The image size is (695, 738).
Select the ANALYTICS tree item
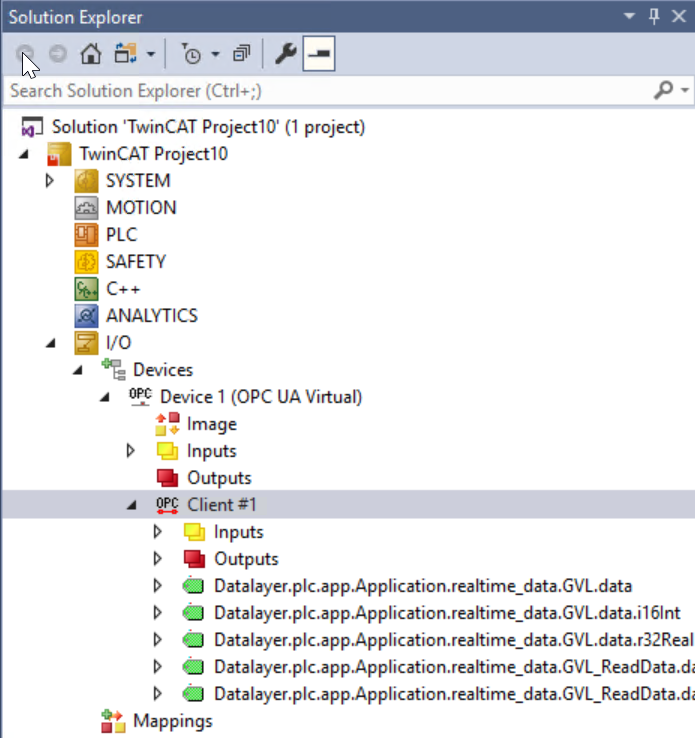coord(152,316)
